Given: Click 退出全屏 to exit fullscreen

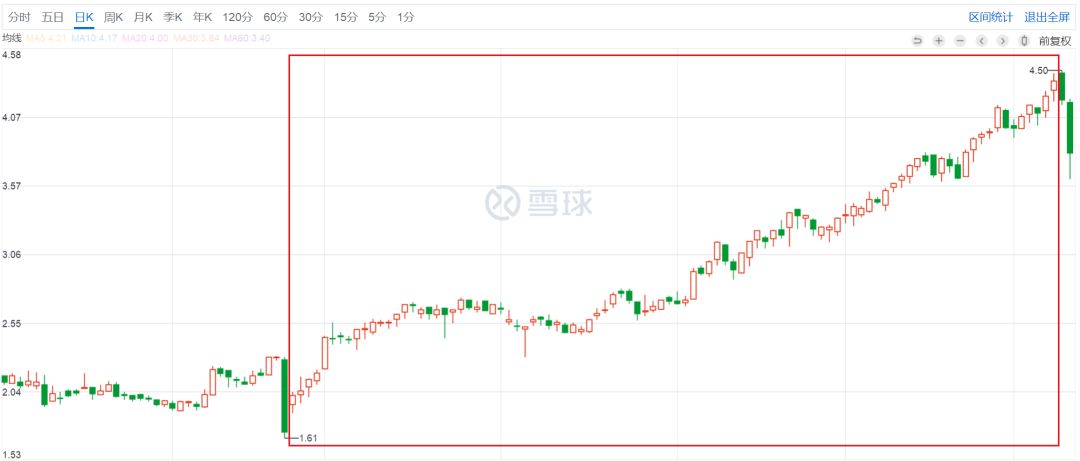Looking at the screenshot, I should [1046, 17].
